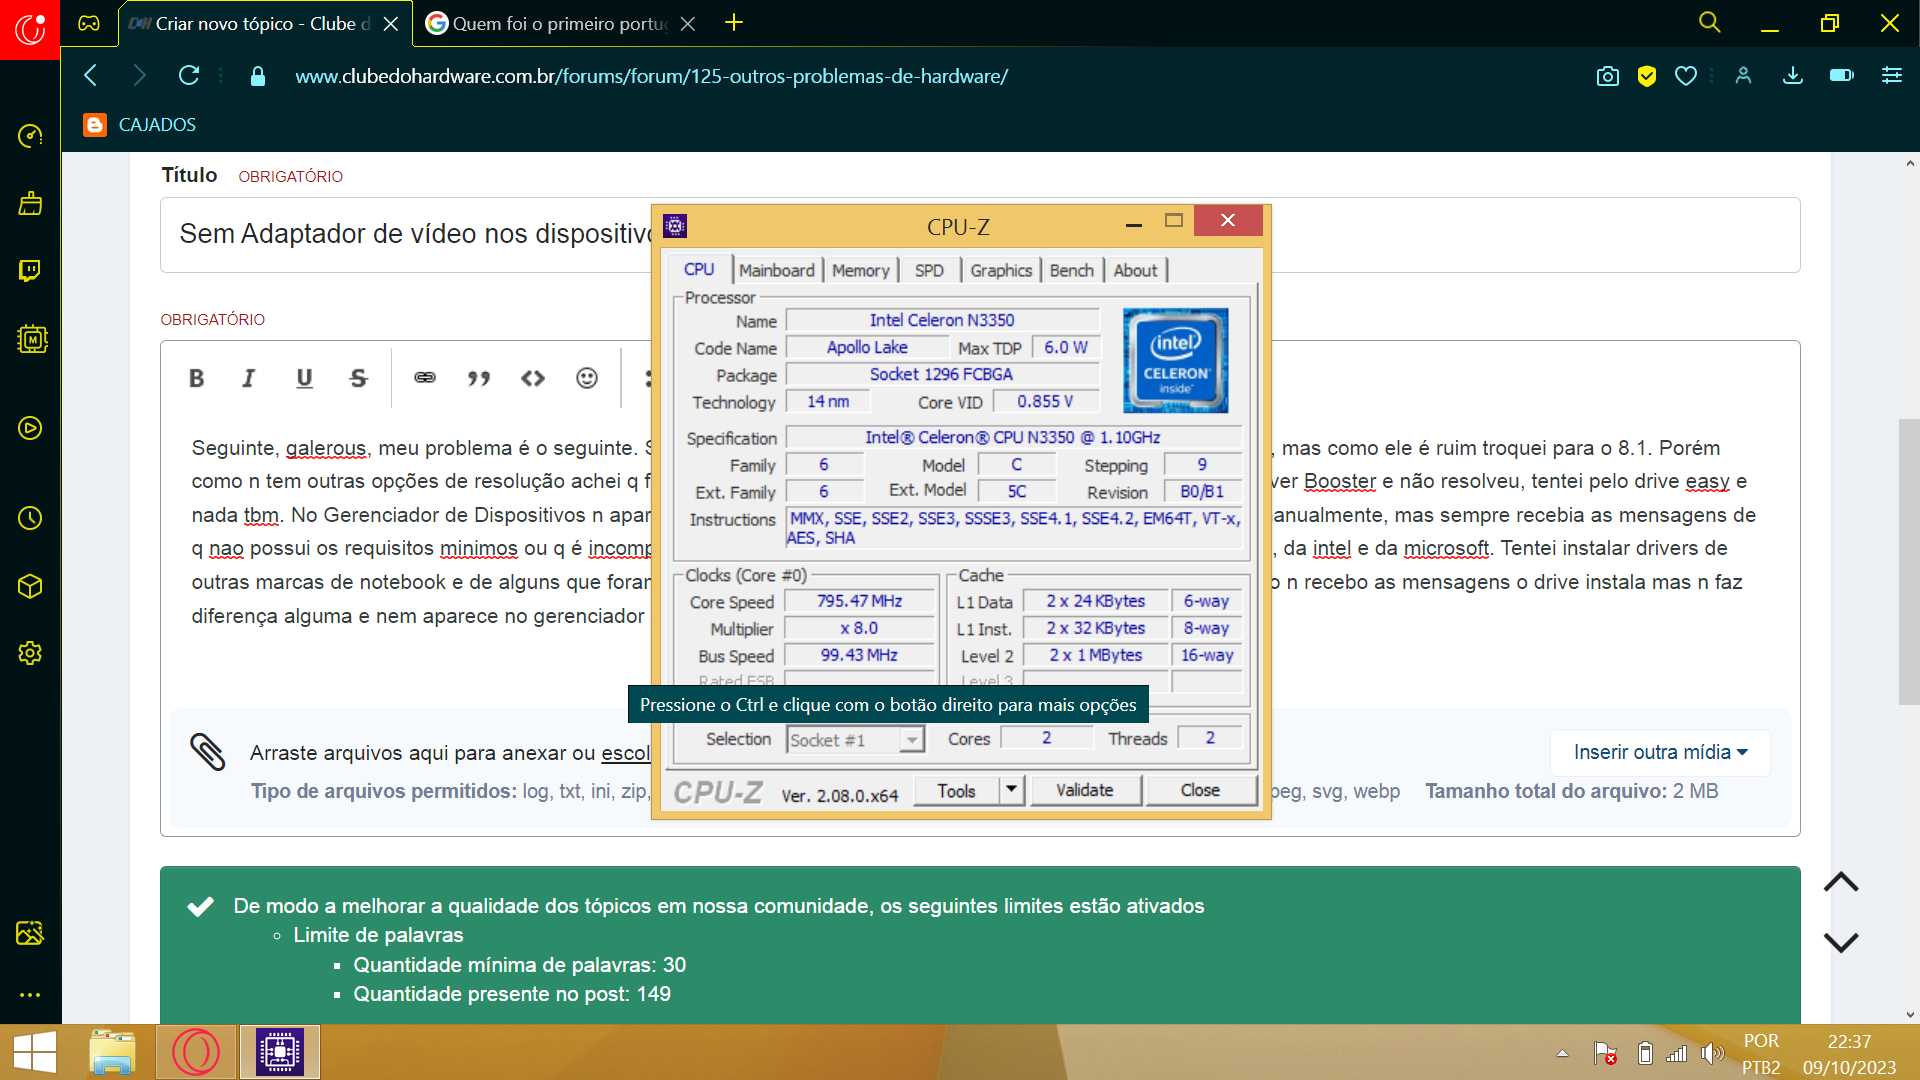The image size is (1920, 1080).
Task: Apply bold formatting in editor
Action: pos(197,378)
